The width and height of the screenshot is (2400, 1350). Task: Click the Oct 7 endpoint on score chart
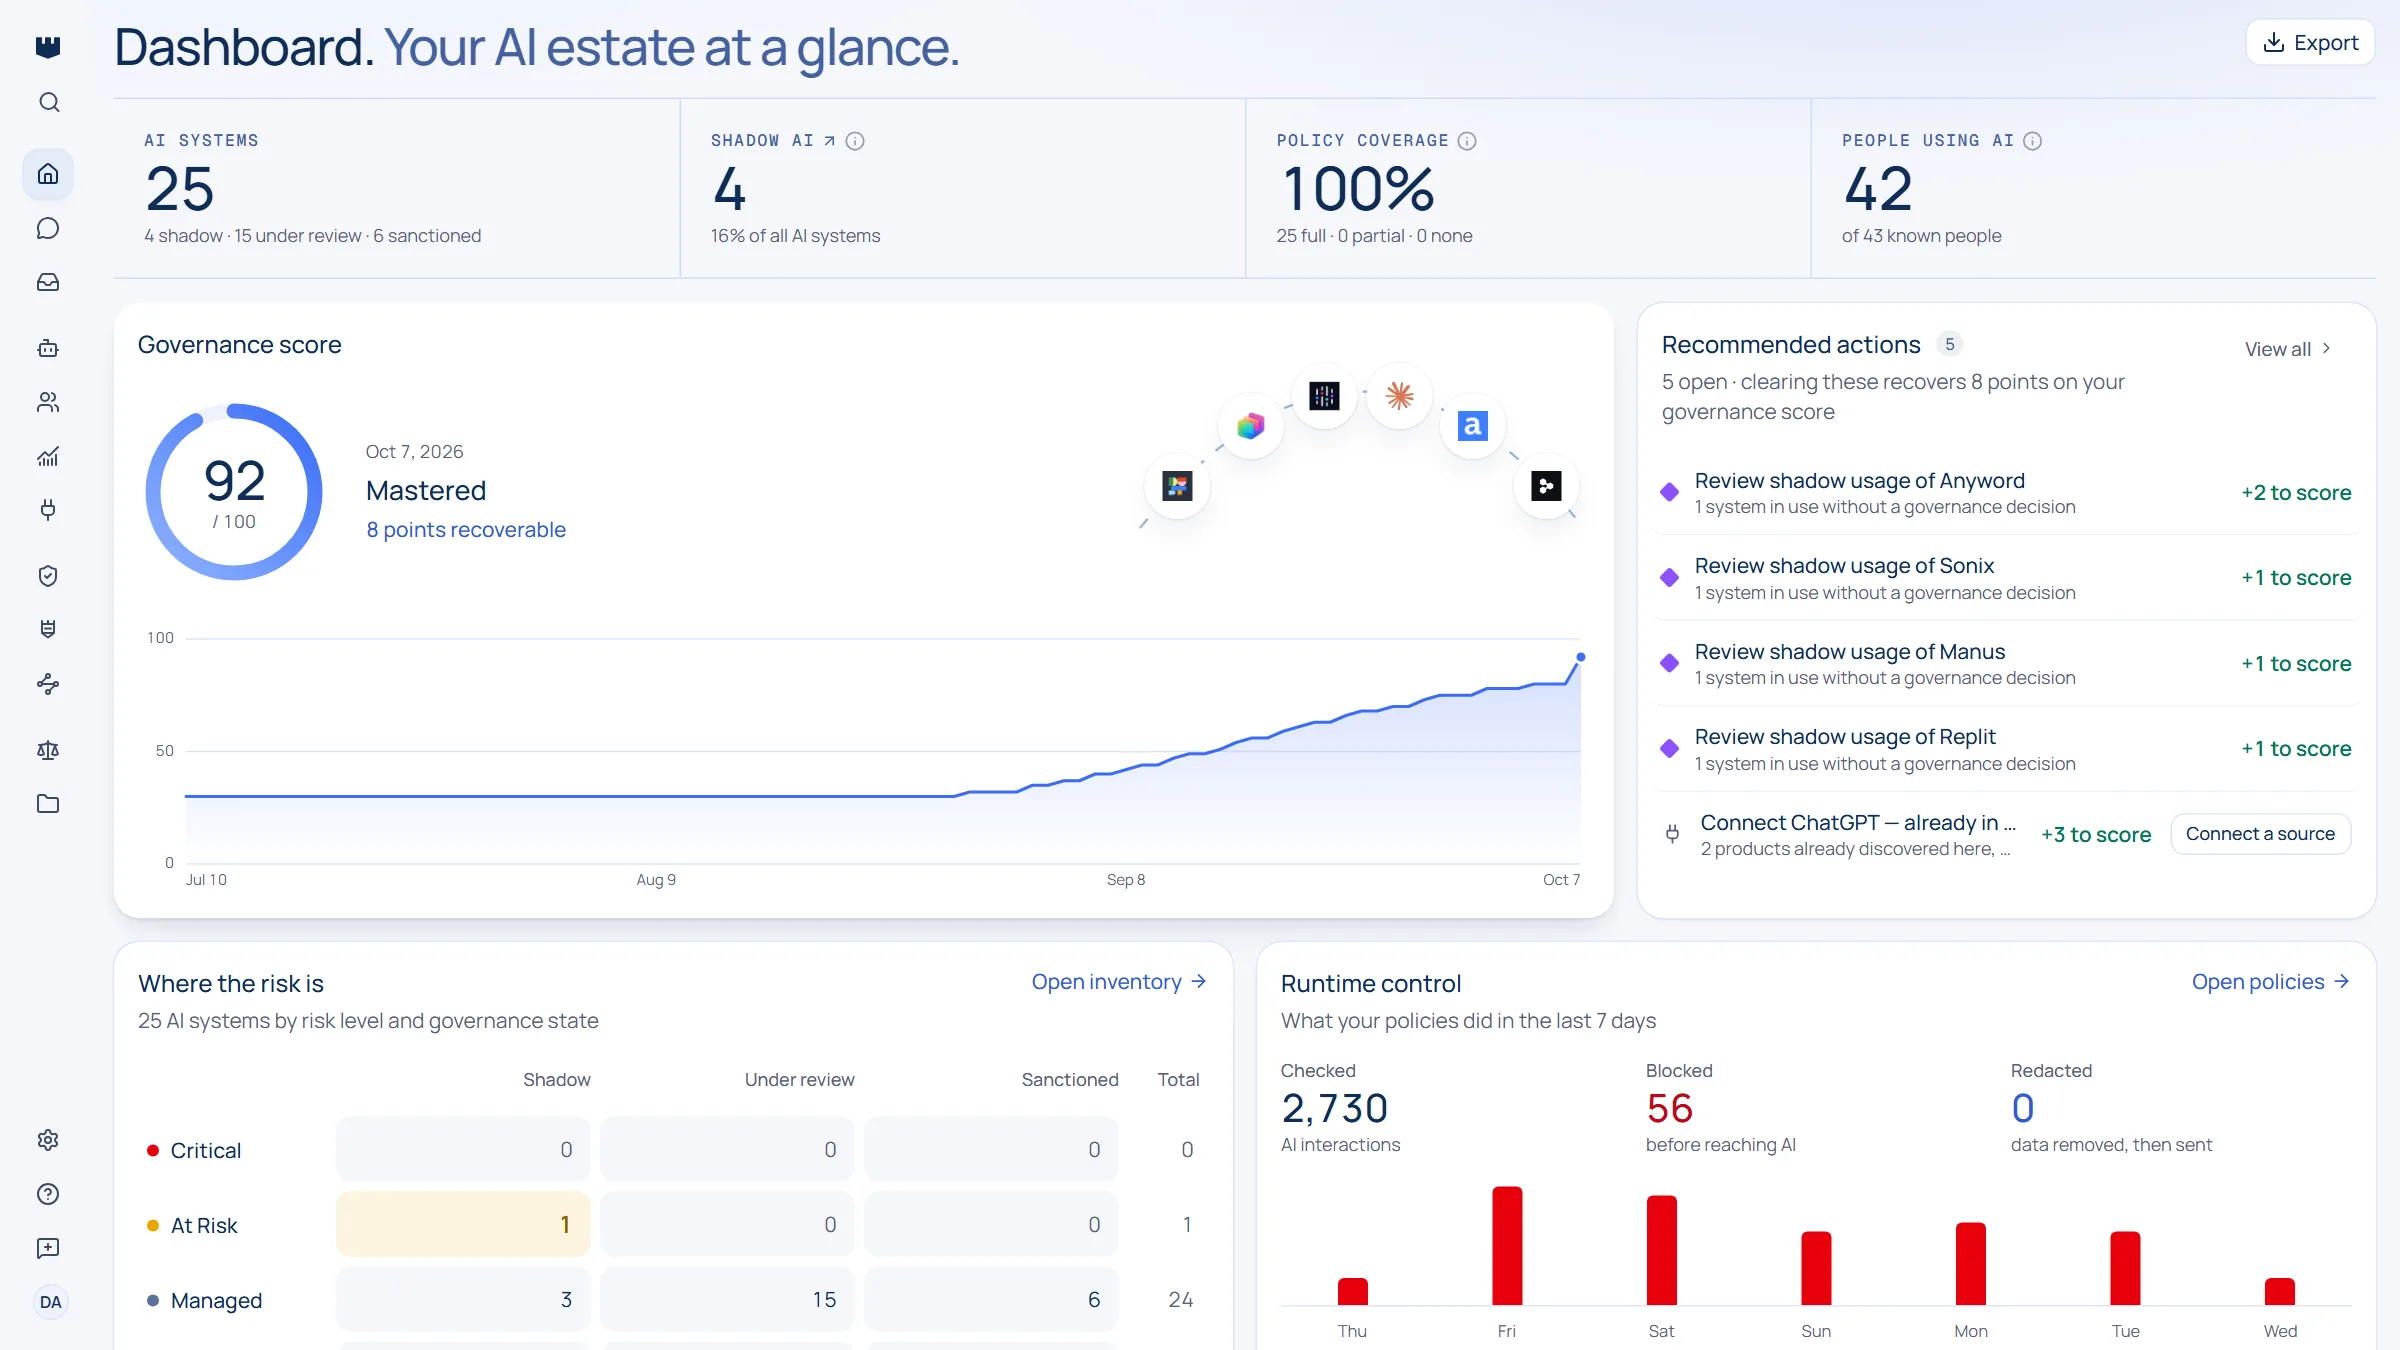[1580, 657]
